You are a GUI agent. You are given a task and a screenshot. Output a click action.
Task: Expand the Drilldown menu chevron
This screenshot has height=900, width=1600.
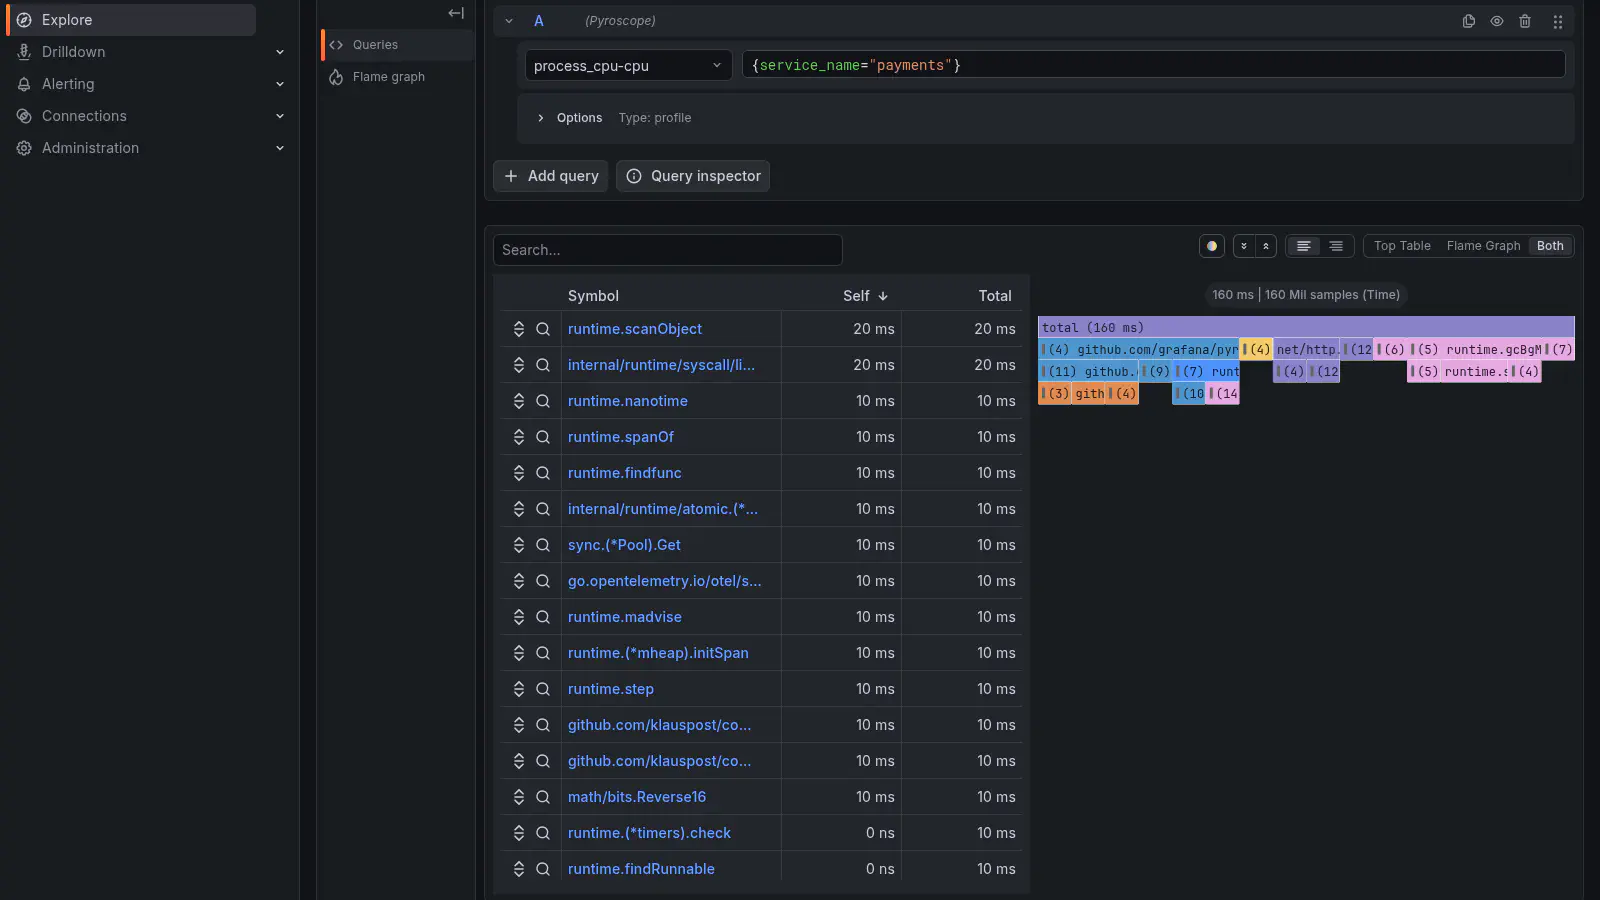280,52
